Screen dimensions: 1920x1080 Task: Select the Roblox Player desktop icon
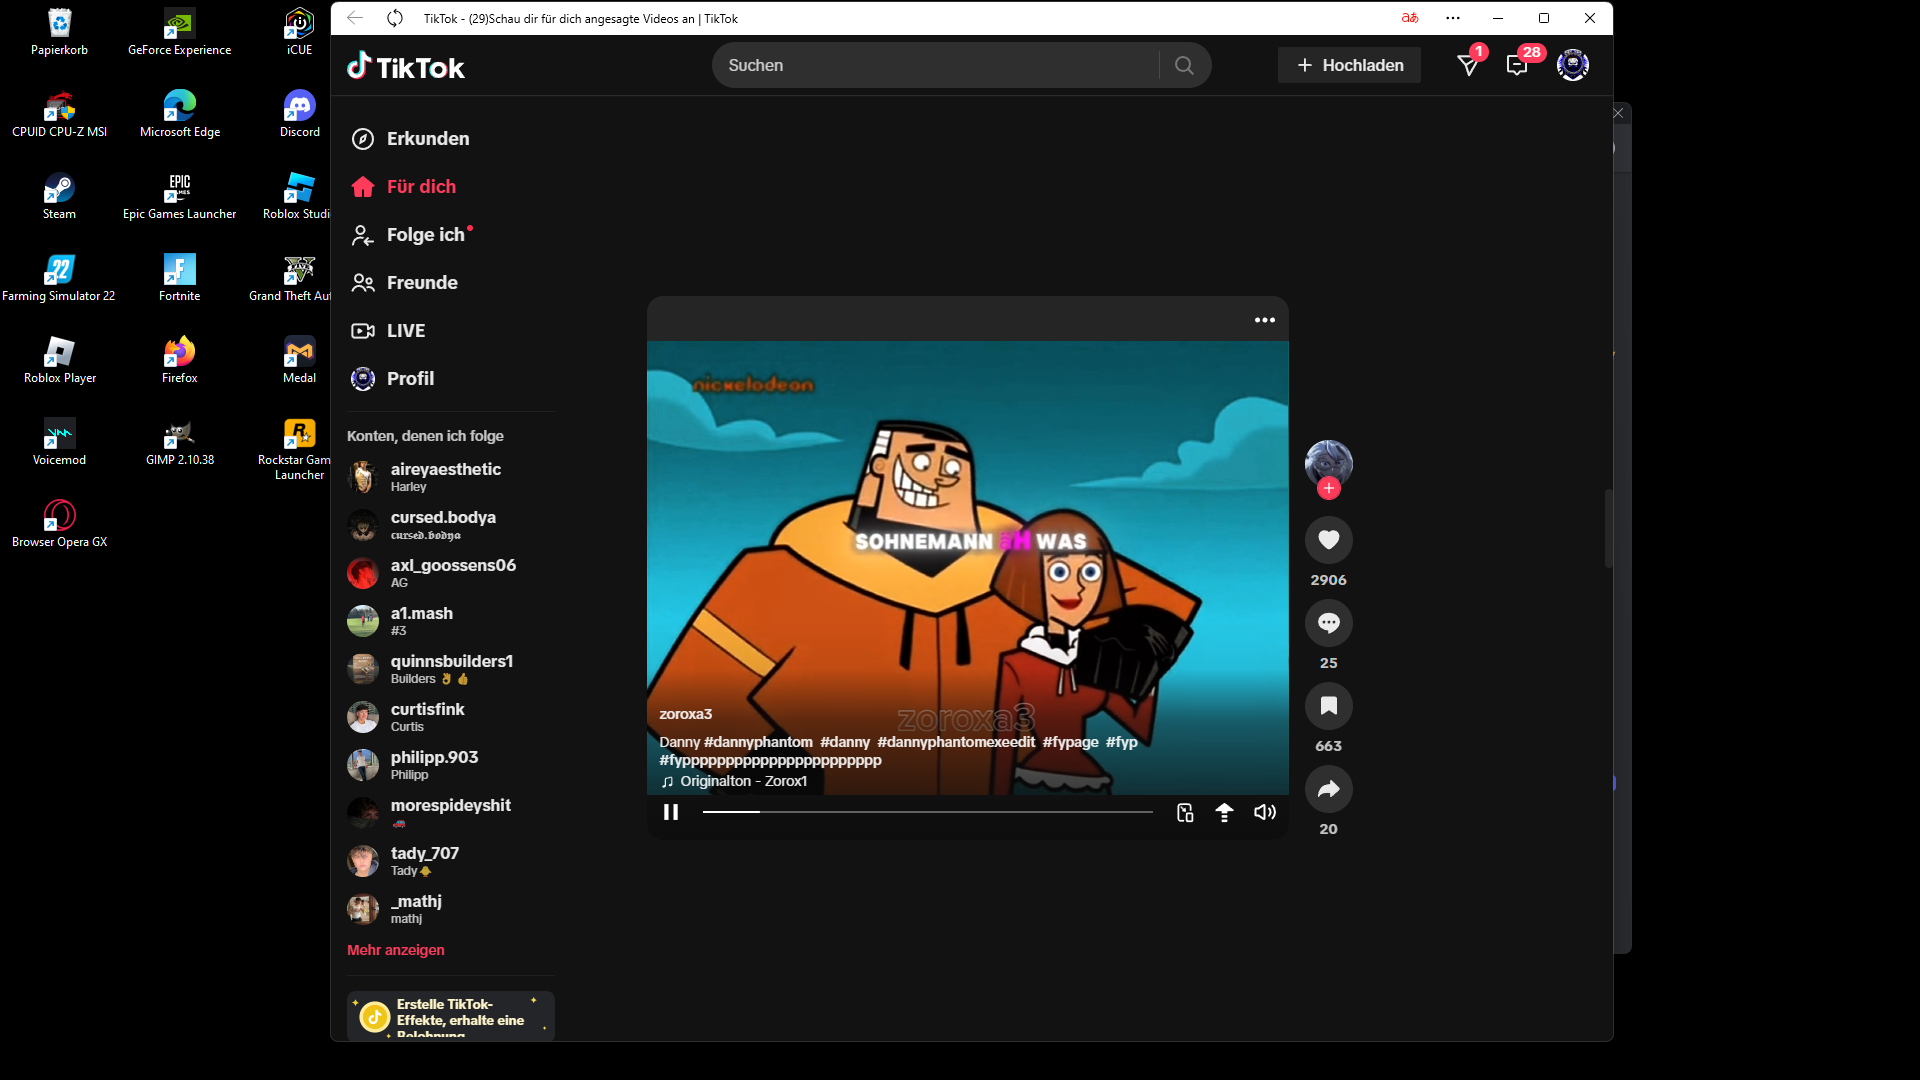point(59,360)
